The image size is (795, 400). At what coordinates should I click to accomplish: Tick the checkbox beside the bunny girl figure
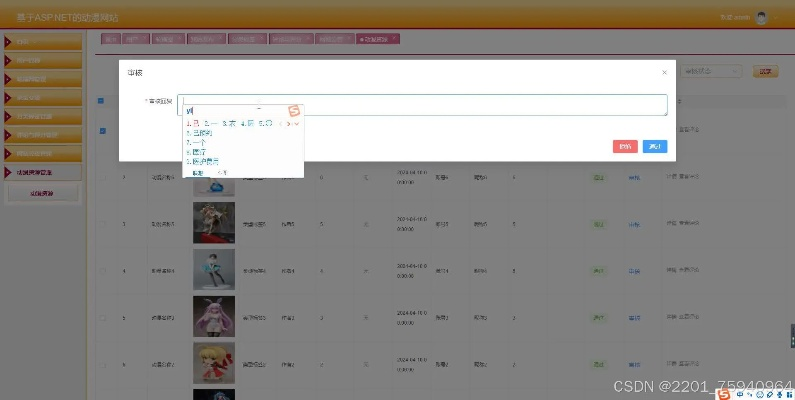(101, 318)
